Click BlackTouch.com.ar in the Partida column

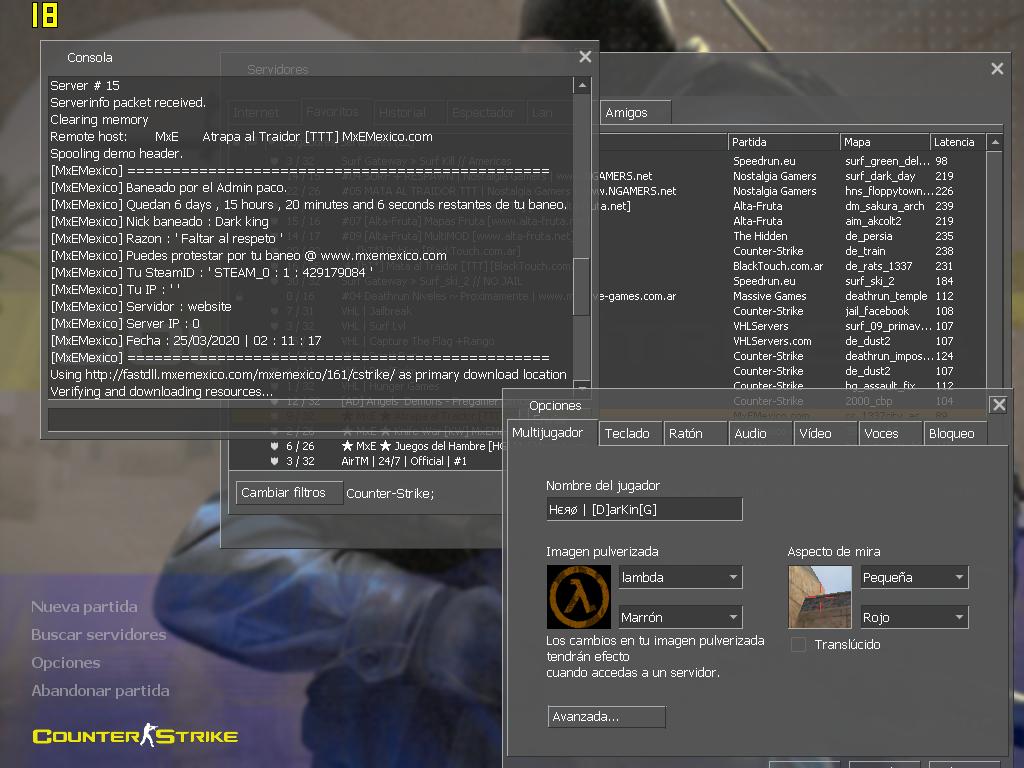(778, 266)
